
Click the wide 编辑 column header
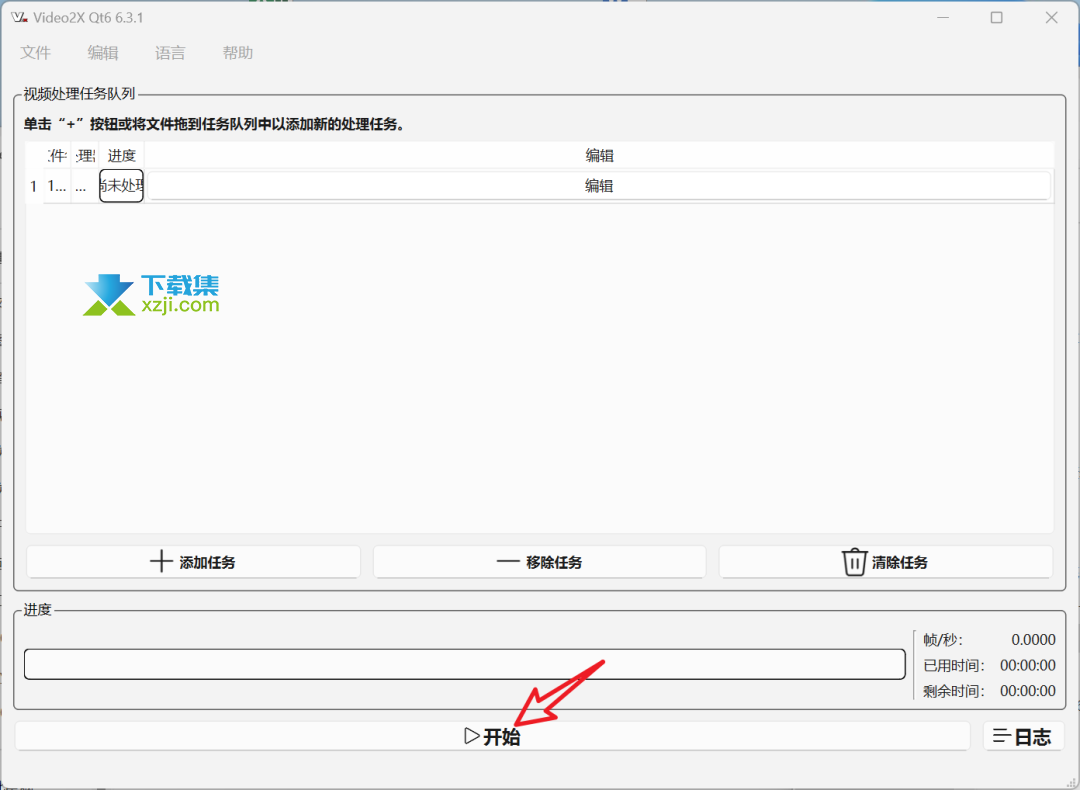tap(599, 155)
